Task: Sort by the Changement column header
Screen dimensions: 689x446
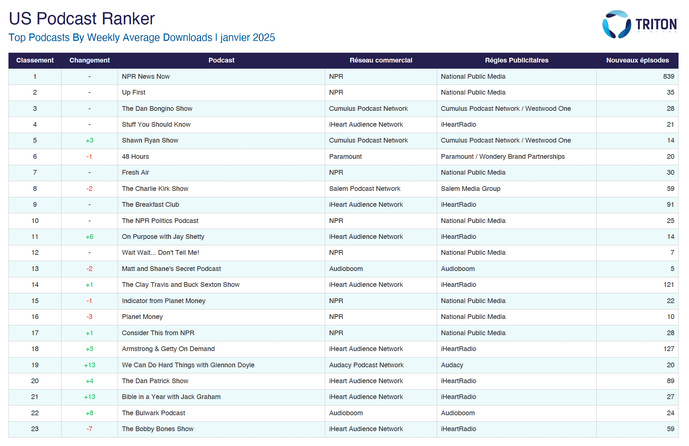Action: coord(89,60)
